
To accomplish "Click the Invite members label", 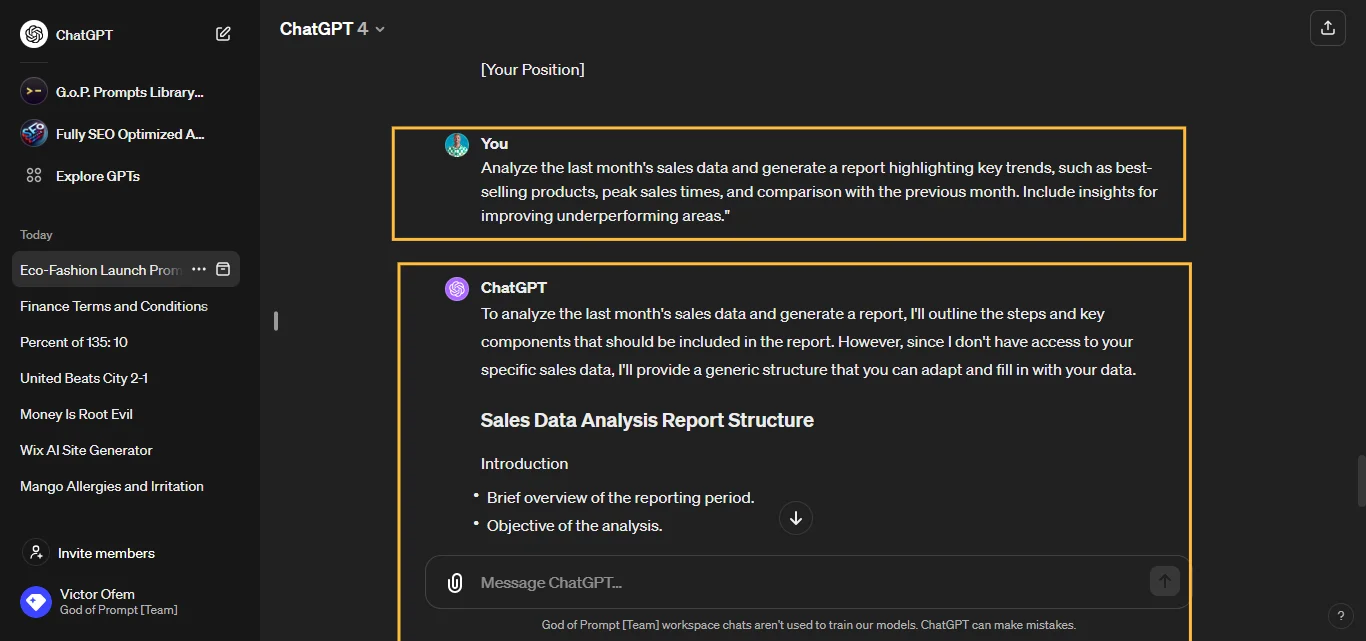I will tap(106, 553).
